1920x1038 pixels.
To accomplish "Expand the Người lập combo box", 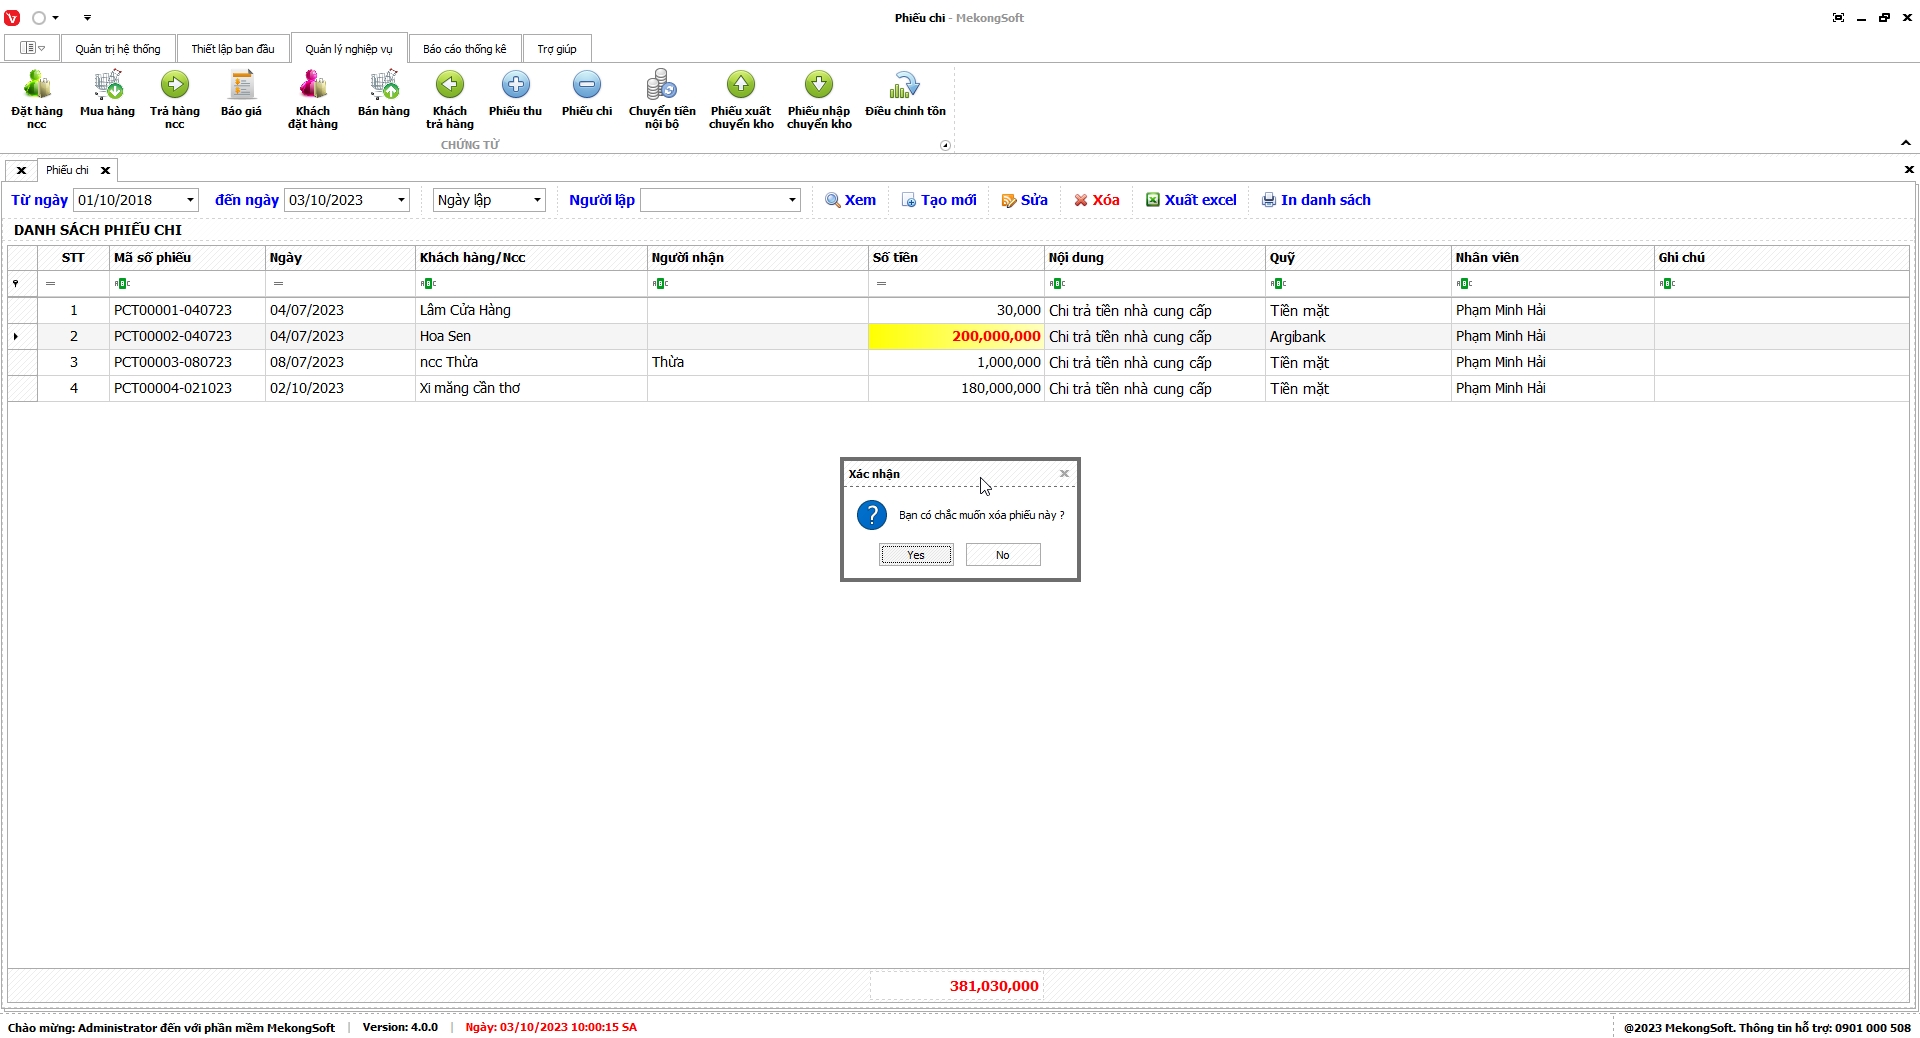I will point(792,200).
